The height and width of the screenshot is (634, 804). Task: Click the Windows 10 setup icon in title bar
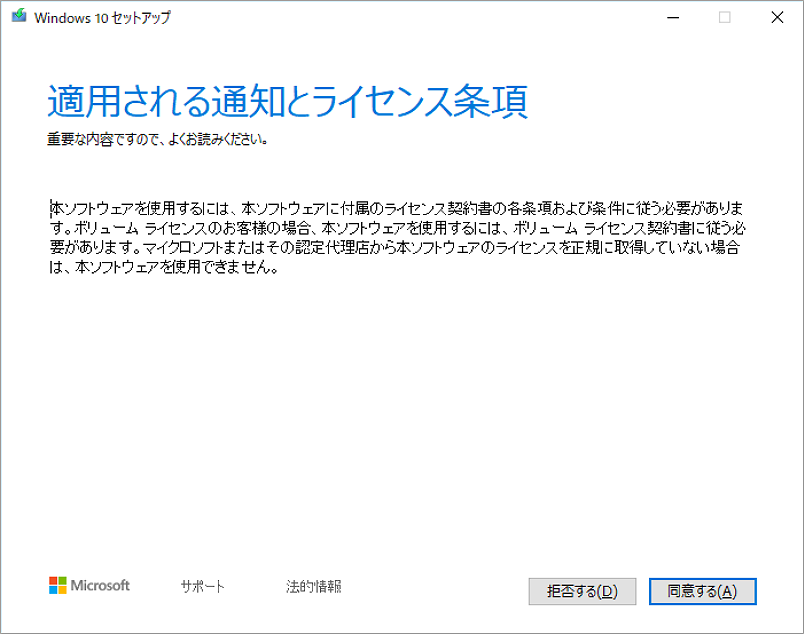pyautogui.click(x=18, y=17)
